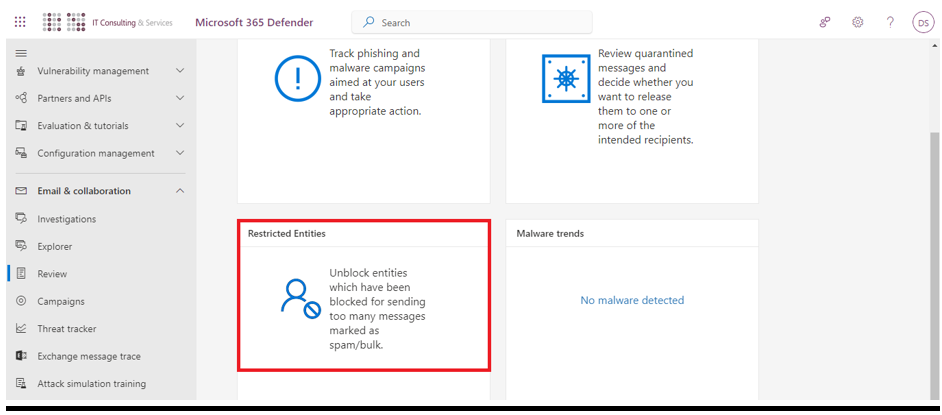Click the Email & collaboration envelope icon
Image resolution: width=942 pixels, height=415 pixels.
(x=21, y=191)
